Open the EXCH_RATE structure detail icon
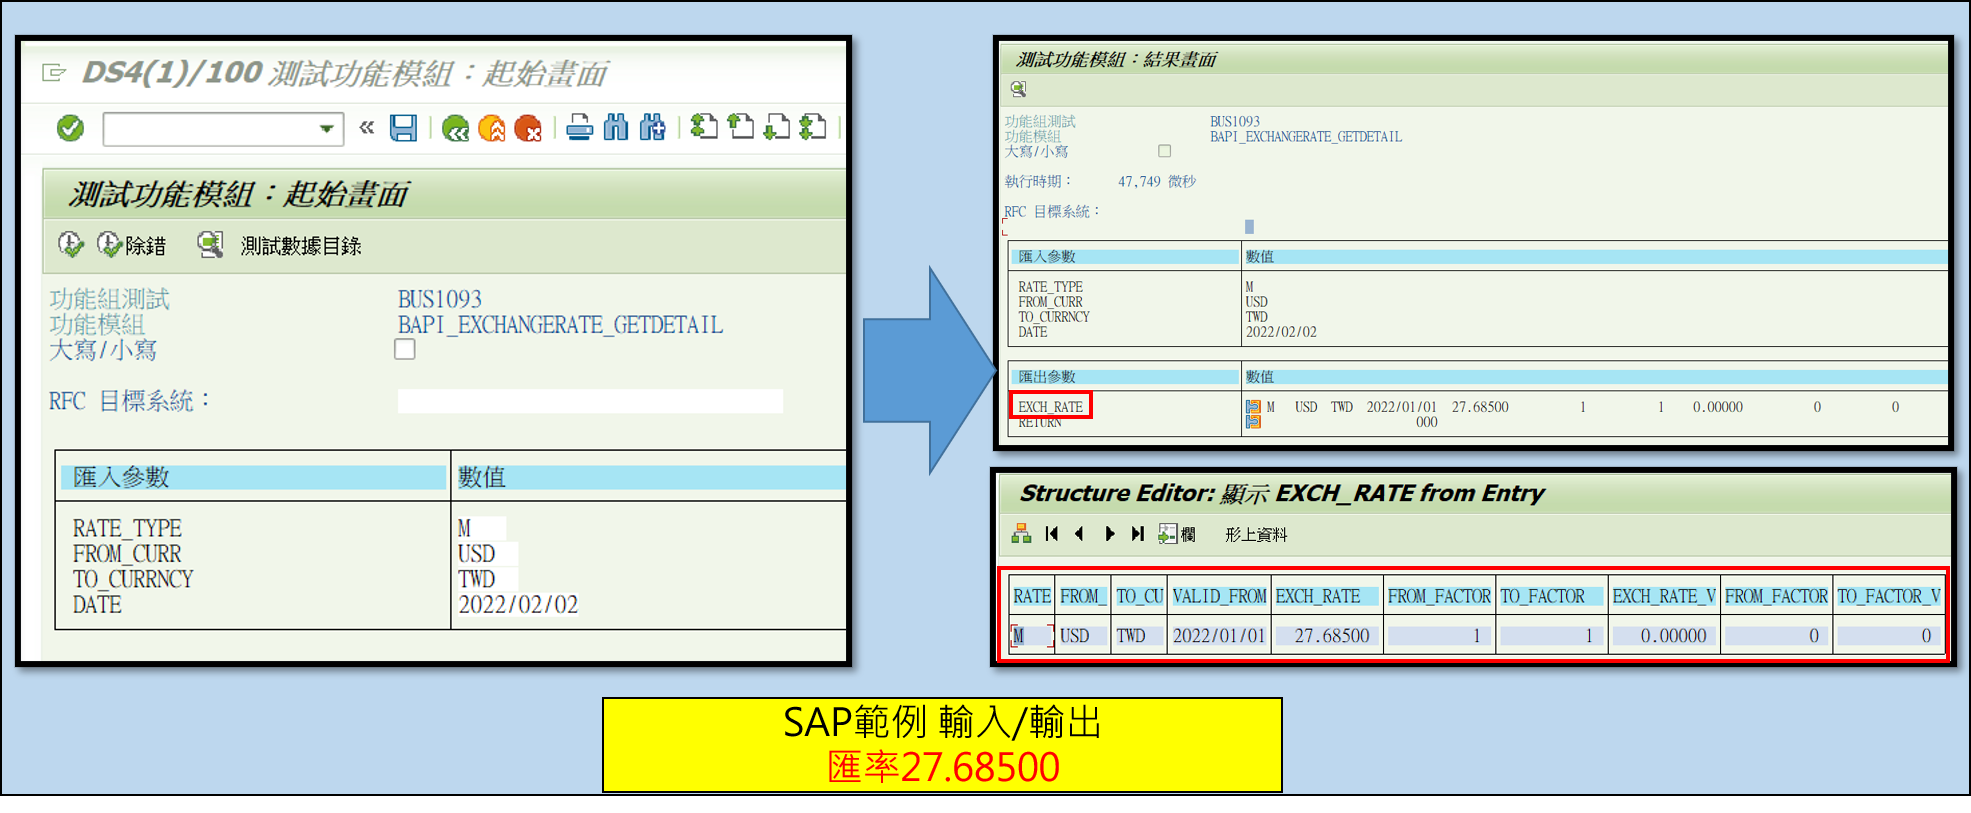This screenshot has width=1971, height=813. [x=1253, y=407]
